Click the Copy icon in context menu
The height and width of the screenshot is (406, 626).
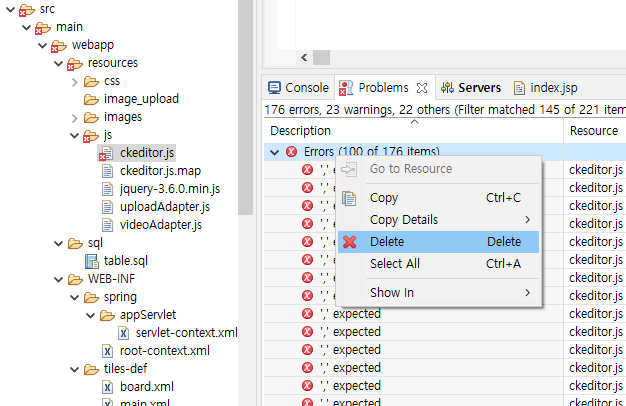[x=349, y=198]
